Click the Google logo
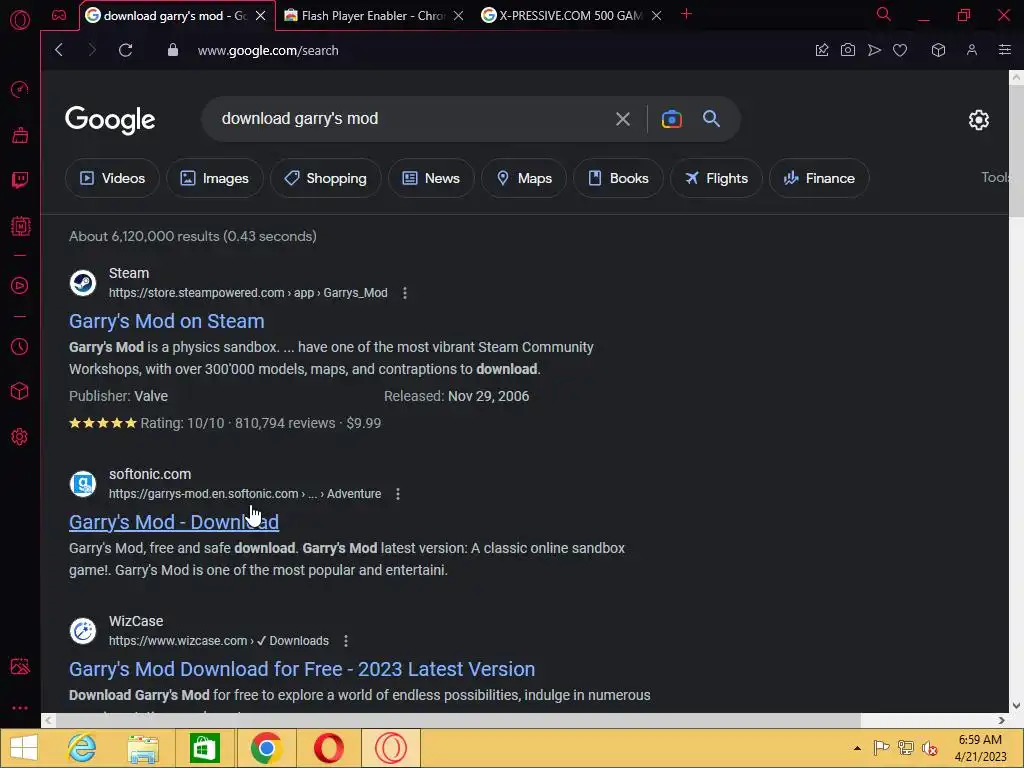 110,120
